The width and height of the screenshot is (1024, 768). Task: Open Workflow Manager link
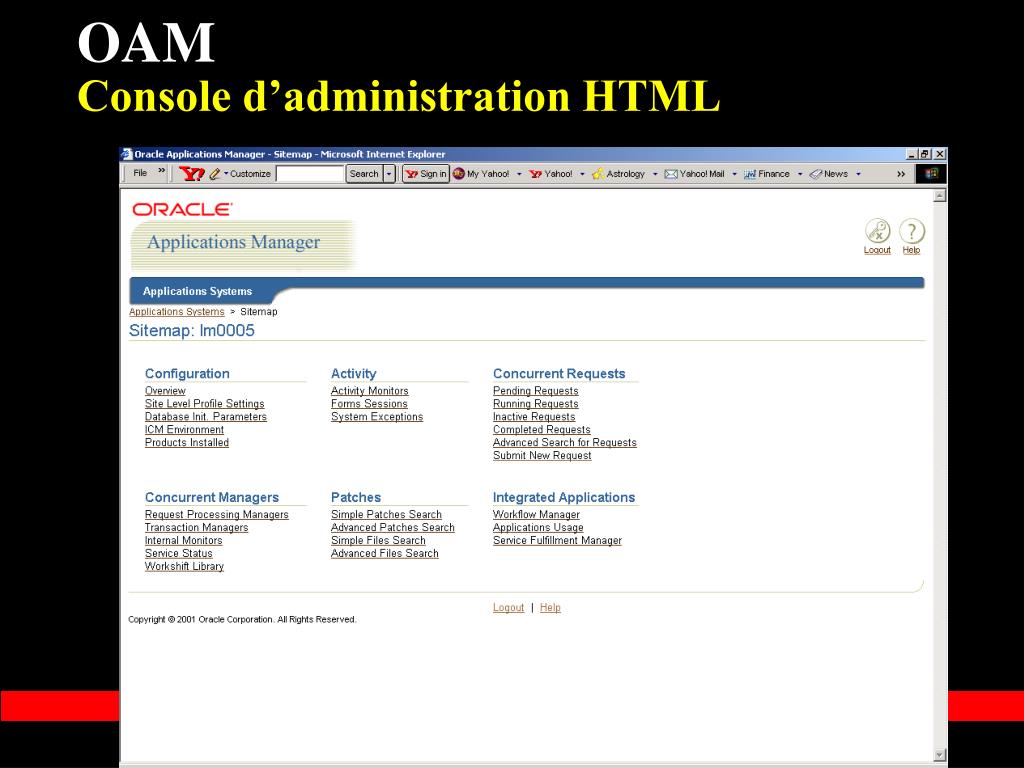(x=536, y=515)
